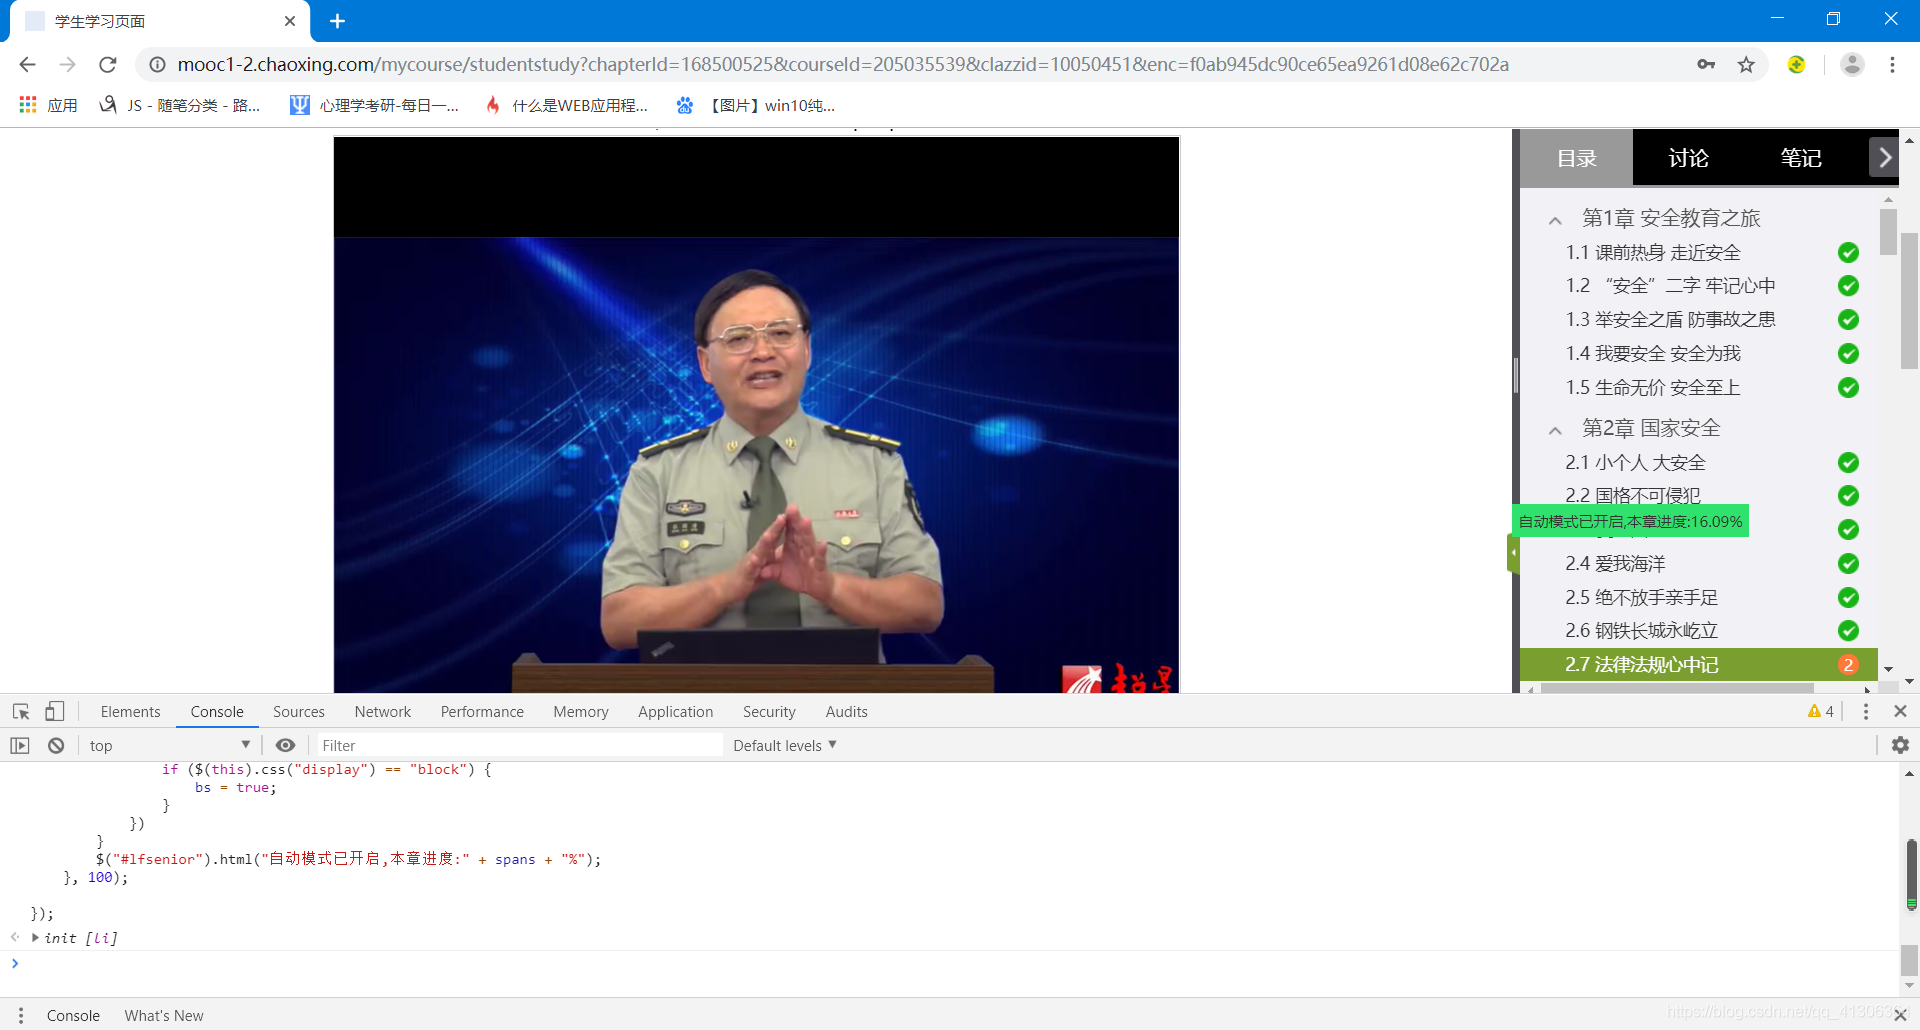
Task: Toggle the device emulation toolbar
Action: 55,711
